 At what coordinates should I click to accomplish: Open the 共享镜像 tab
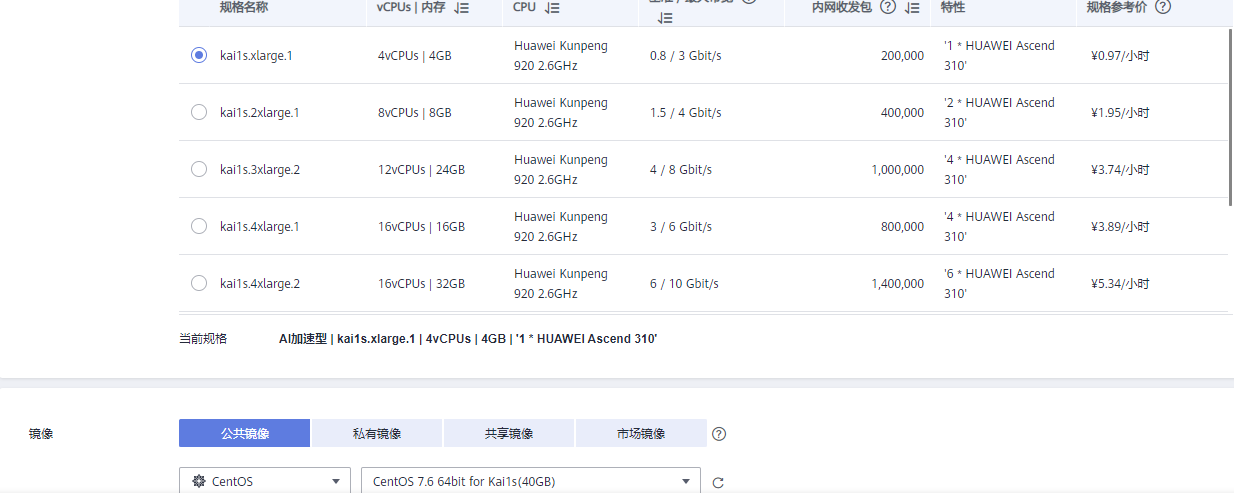509,434
